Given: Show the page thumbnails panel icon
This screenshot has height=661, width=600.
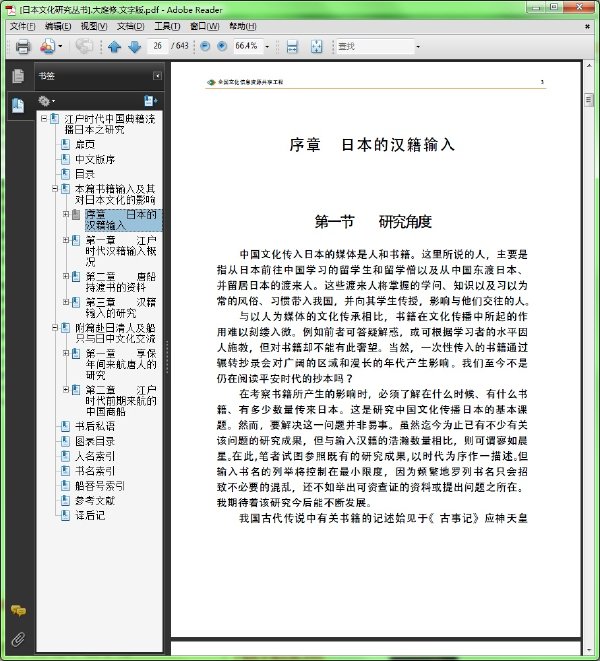Looking at the screenshot, I should tap(18, 76).
